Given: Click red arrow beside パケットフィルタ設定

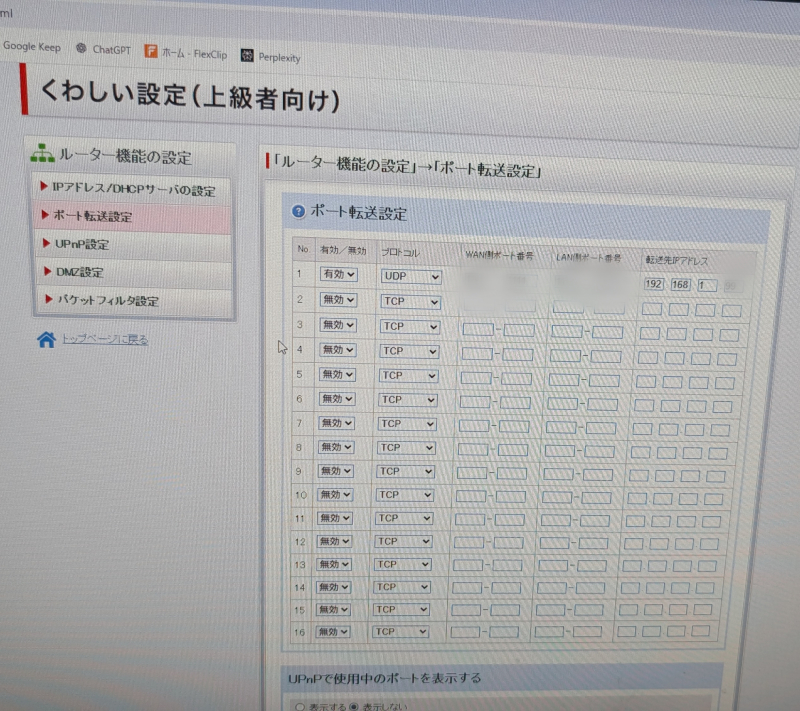Looking at the screenshot, I should [46, 299].
